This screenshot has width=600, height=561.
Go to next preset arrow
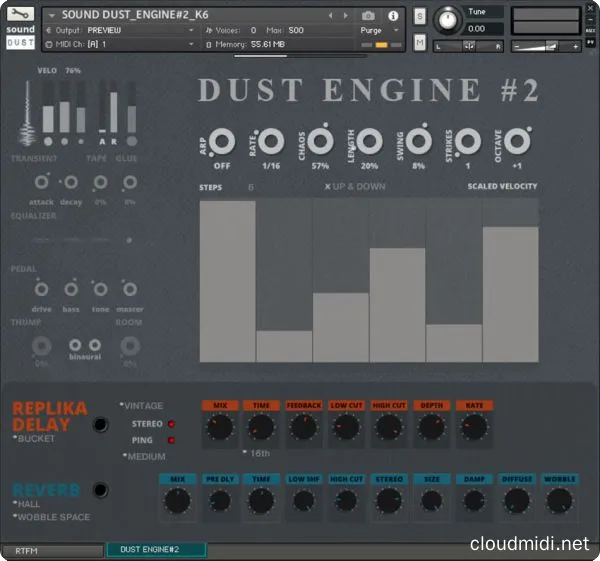point(346,16)
